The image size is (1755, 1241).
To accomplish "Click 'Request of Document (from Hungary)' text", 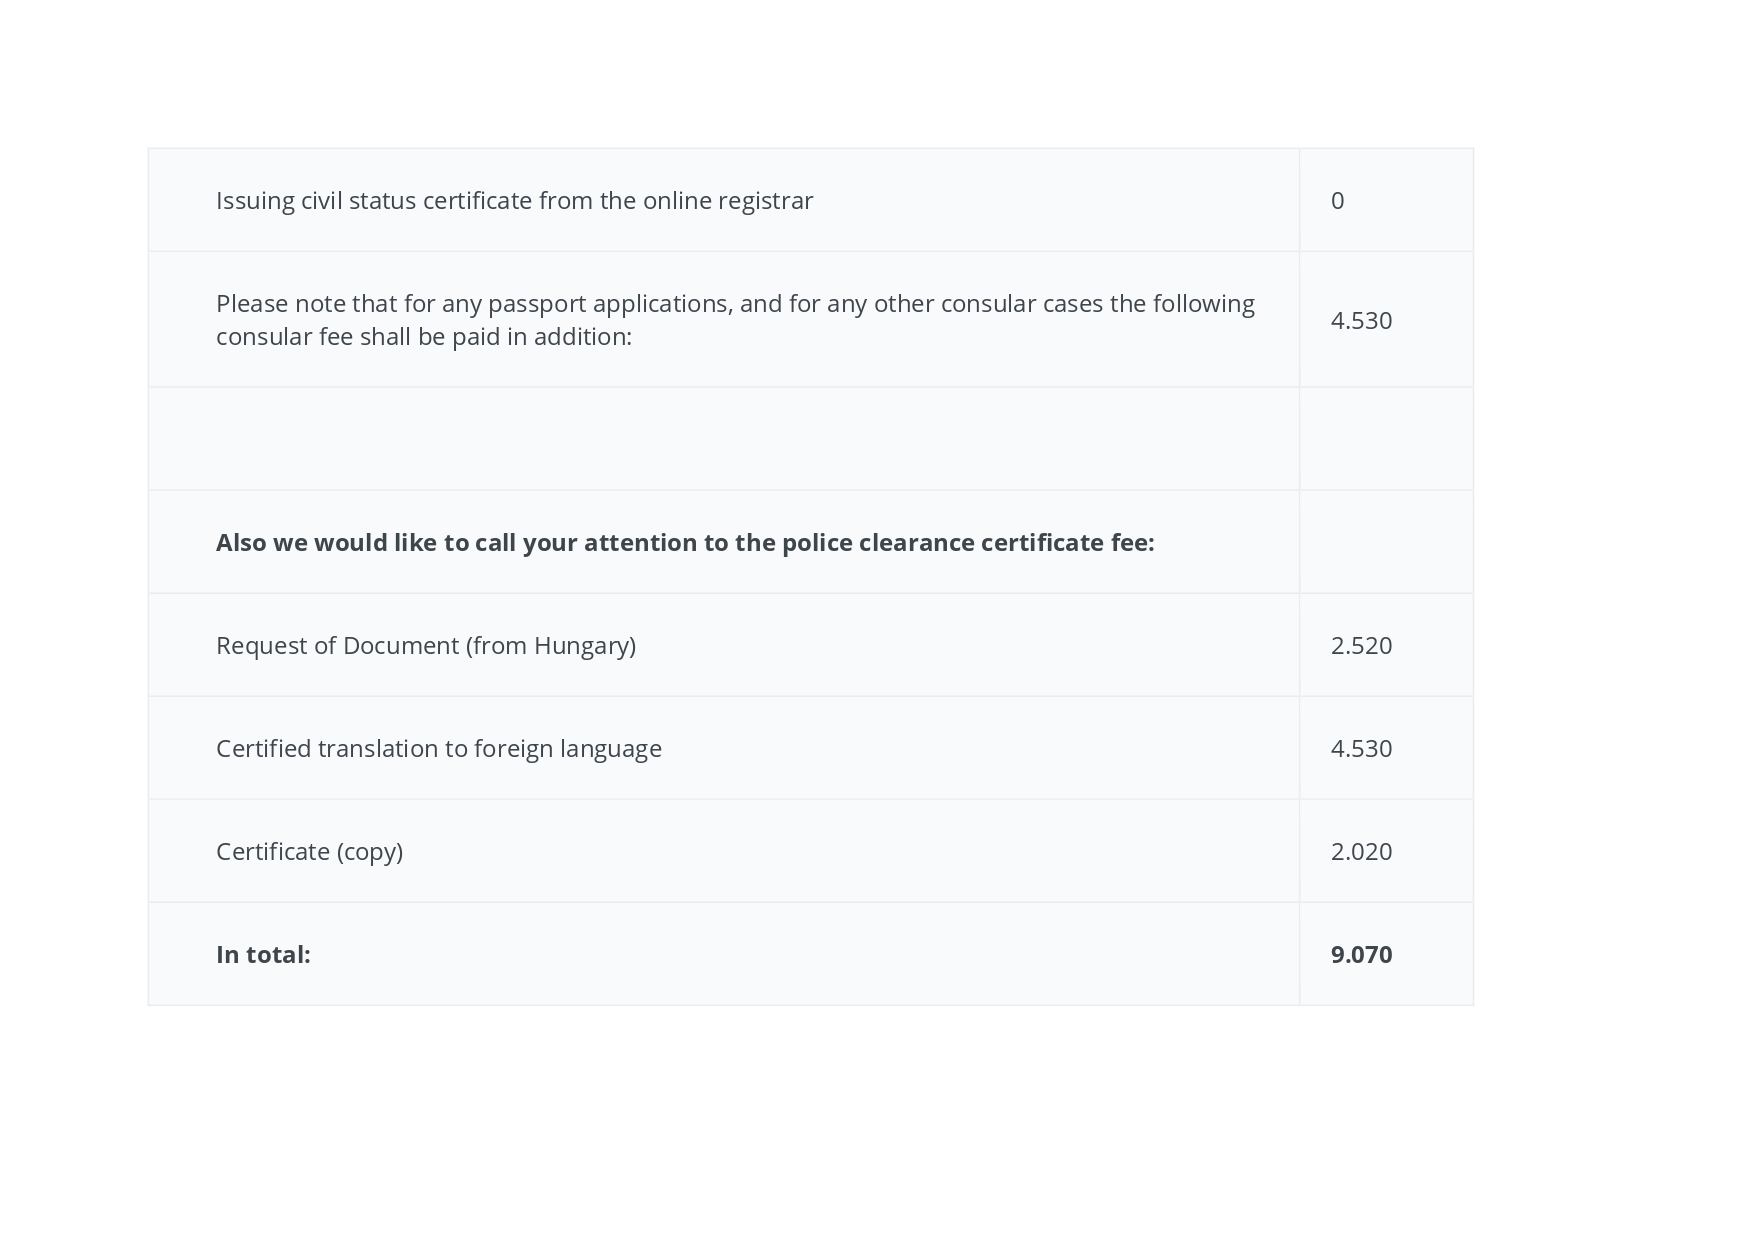I will point(425,645).
